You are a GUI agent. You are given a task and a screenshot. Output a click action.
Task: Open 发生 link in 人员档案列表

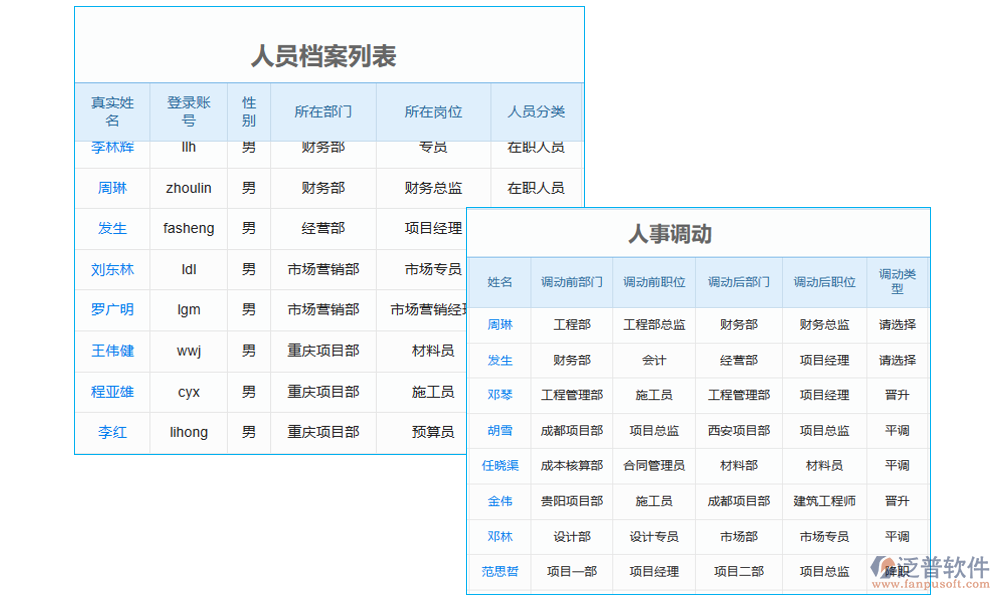click(x=112, y=228)
